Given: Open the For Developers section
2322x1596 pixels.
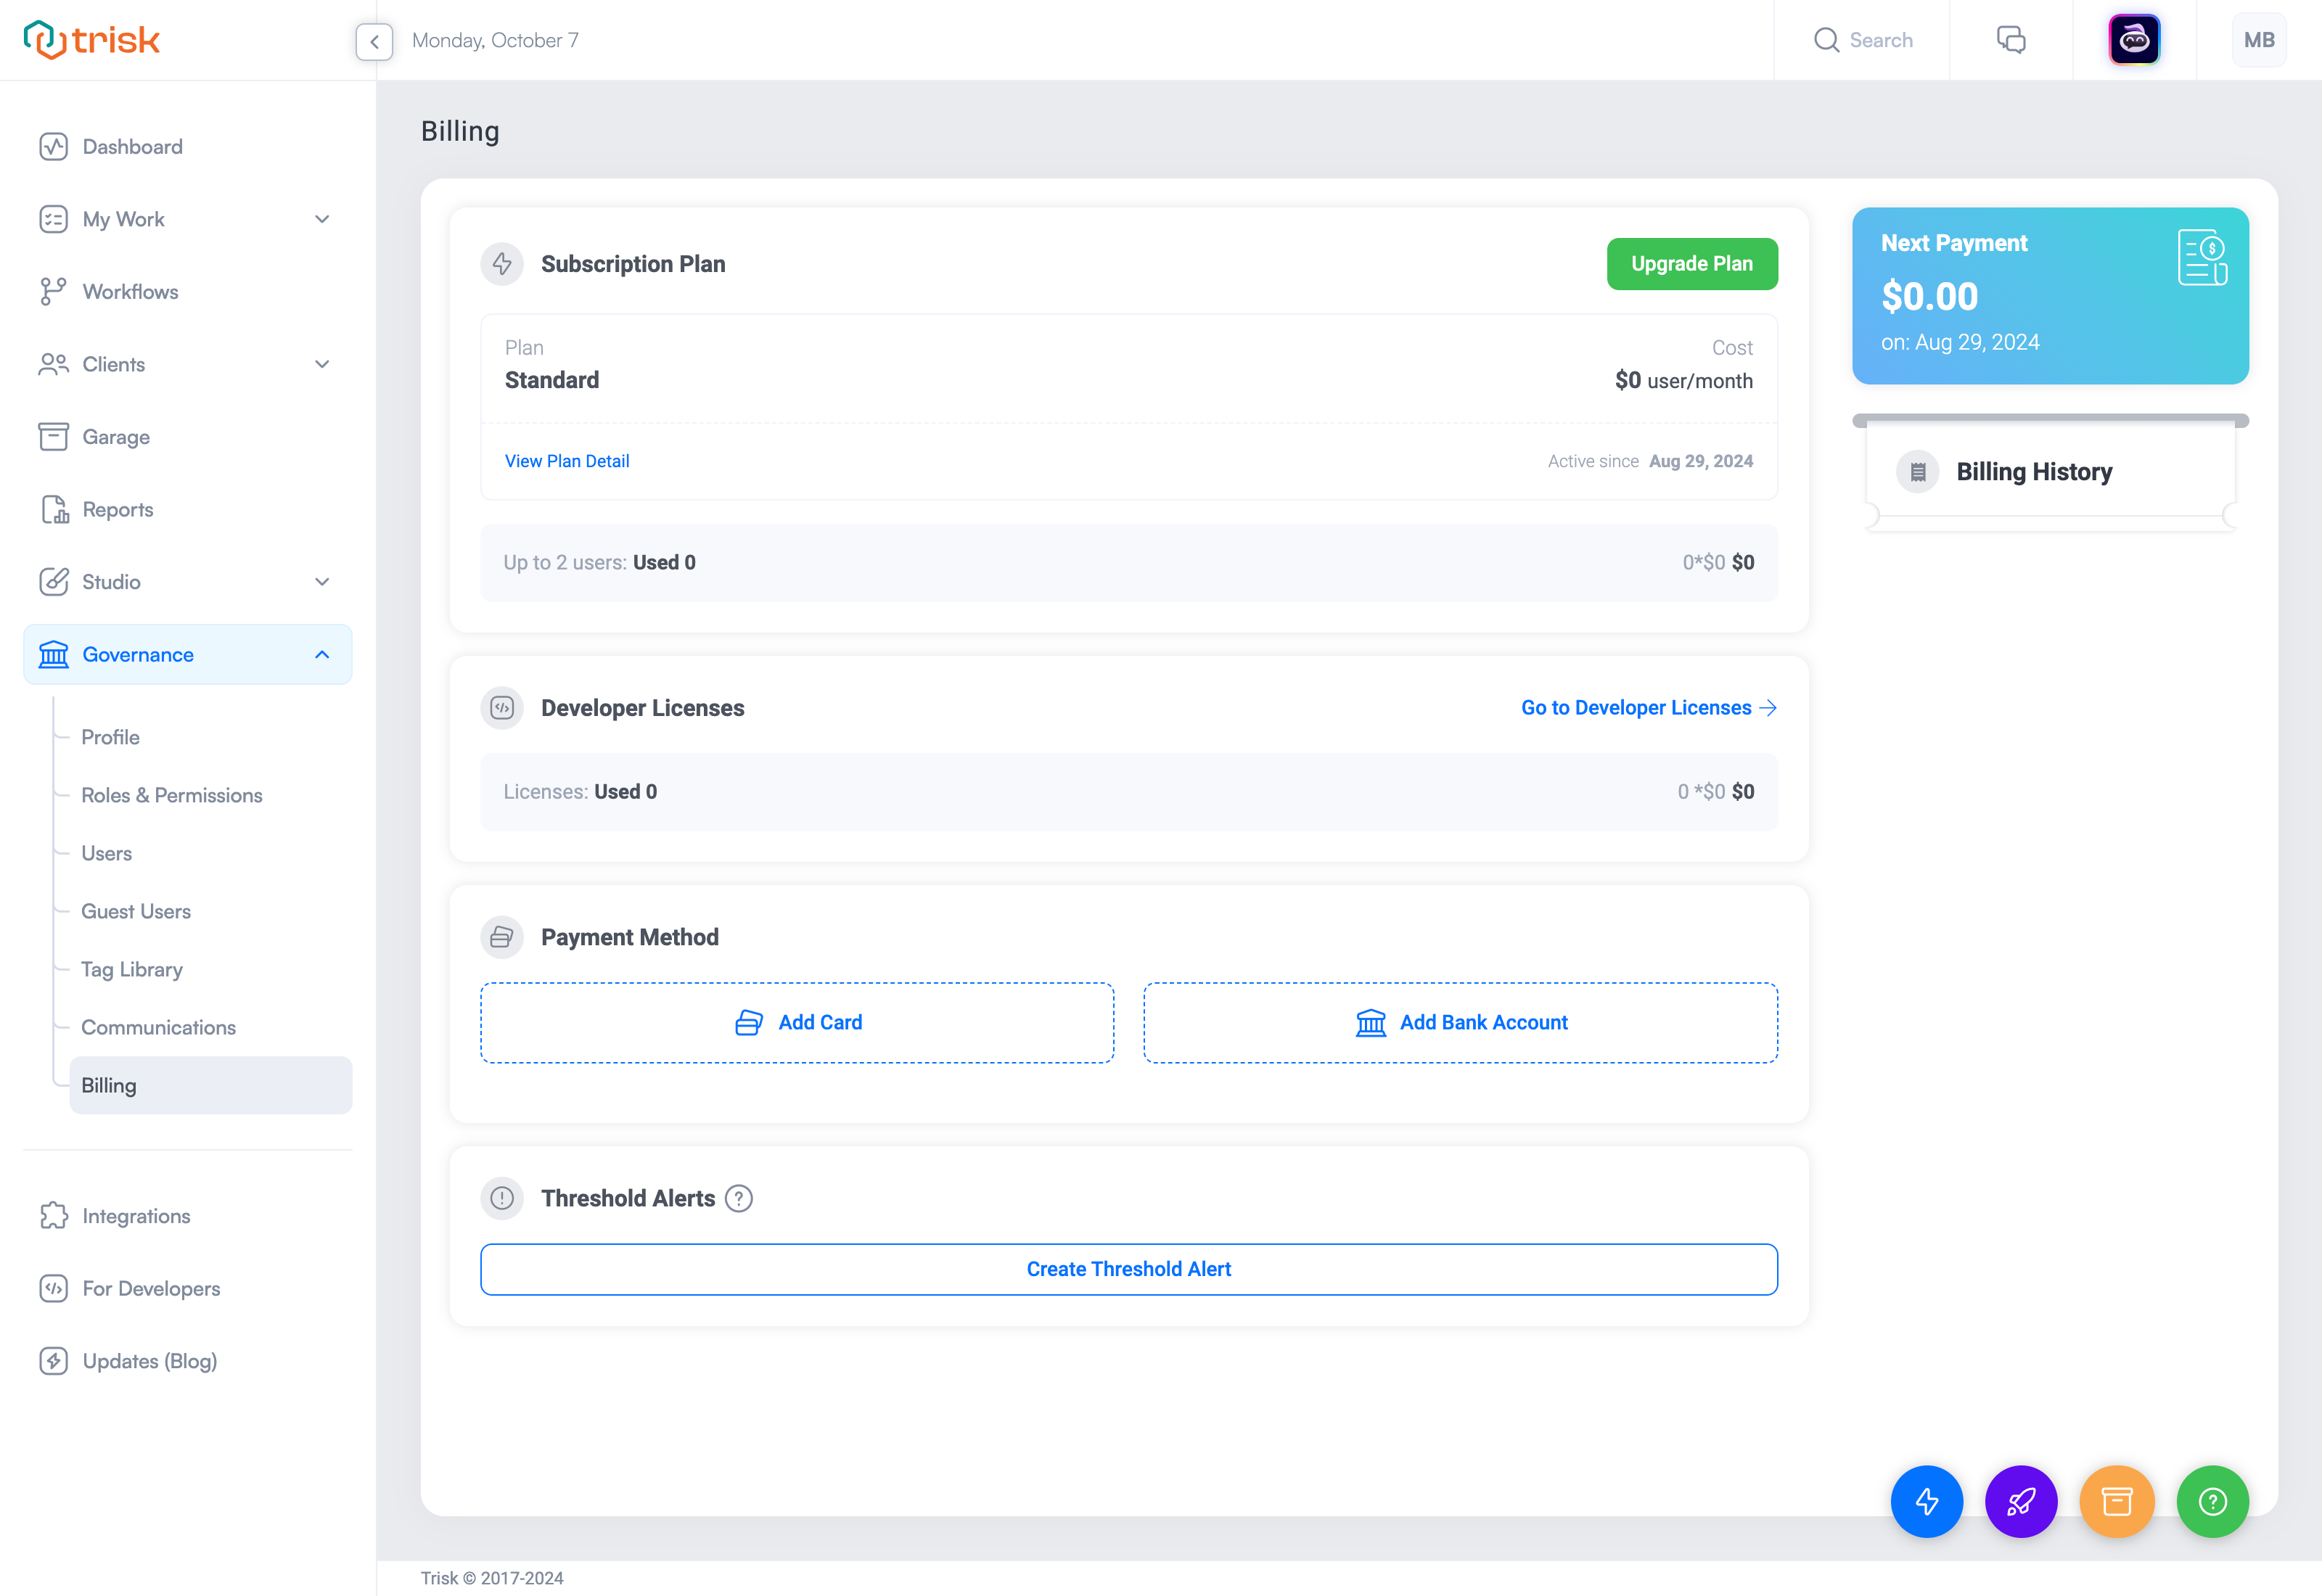Looking at the screenshot, I should [x=150, y=1288].
